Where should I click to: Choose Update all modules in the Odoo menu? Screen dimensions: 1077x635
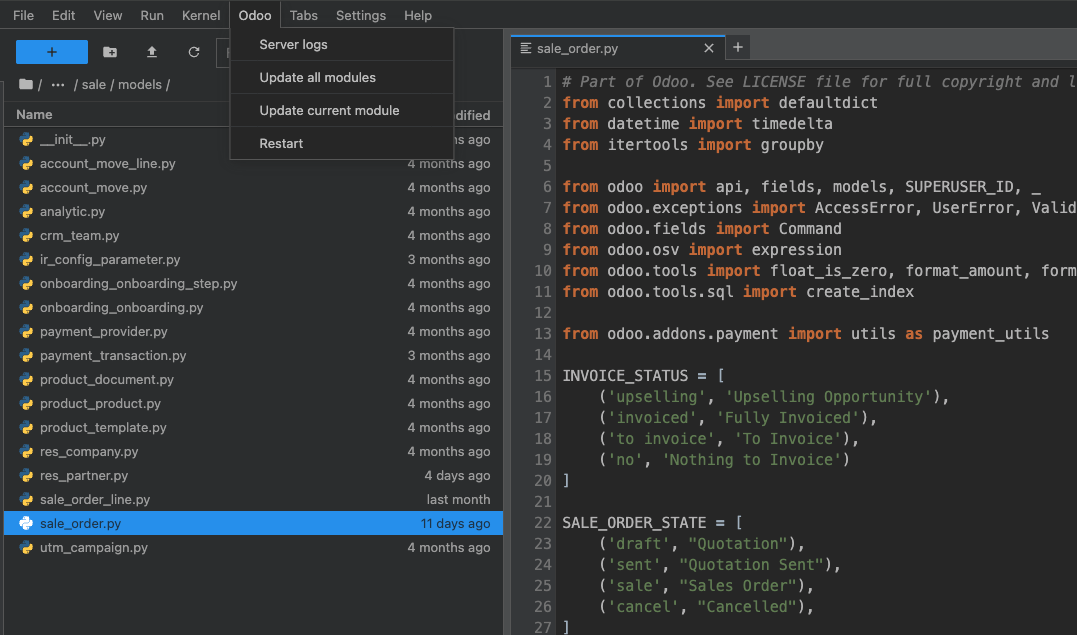coord(317,78)
